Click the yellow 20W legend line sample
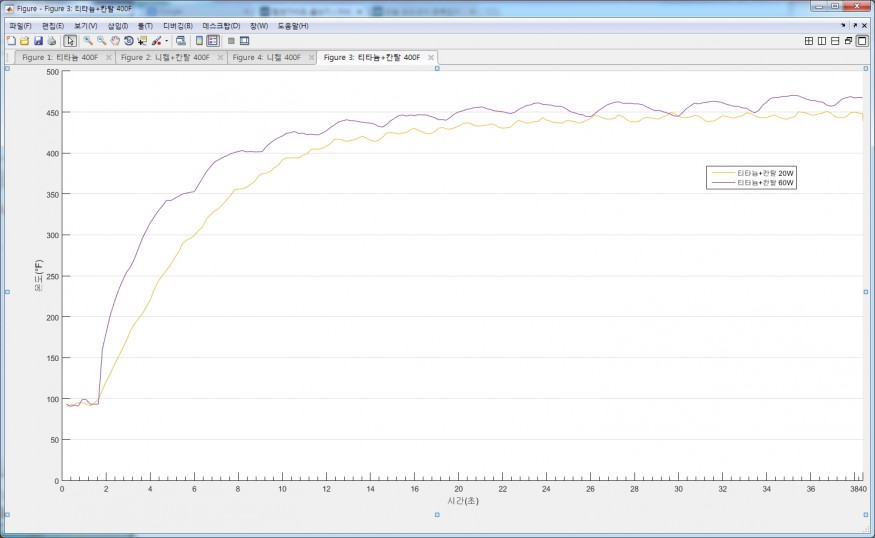 tap(723, 174)
